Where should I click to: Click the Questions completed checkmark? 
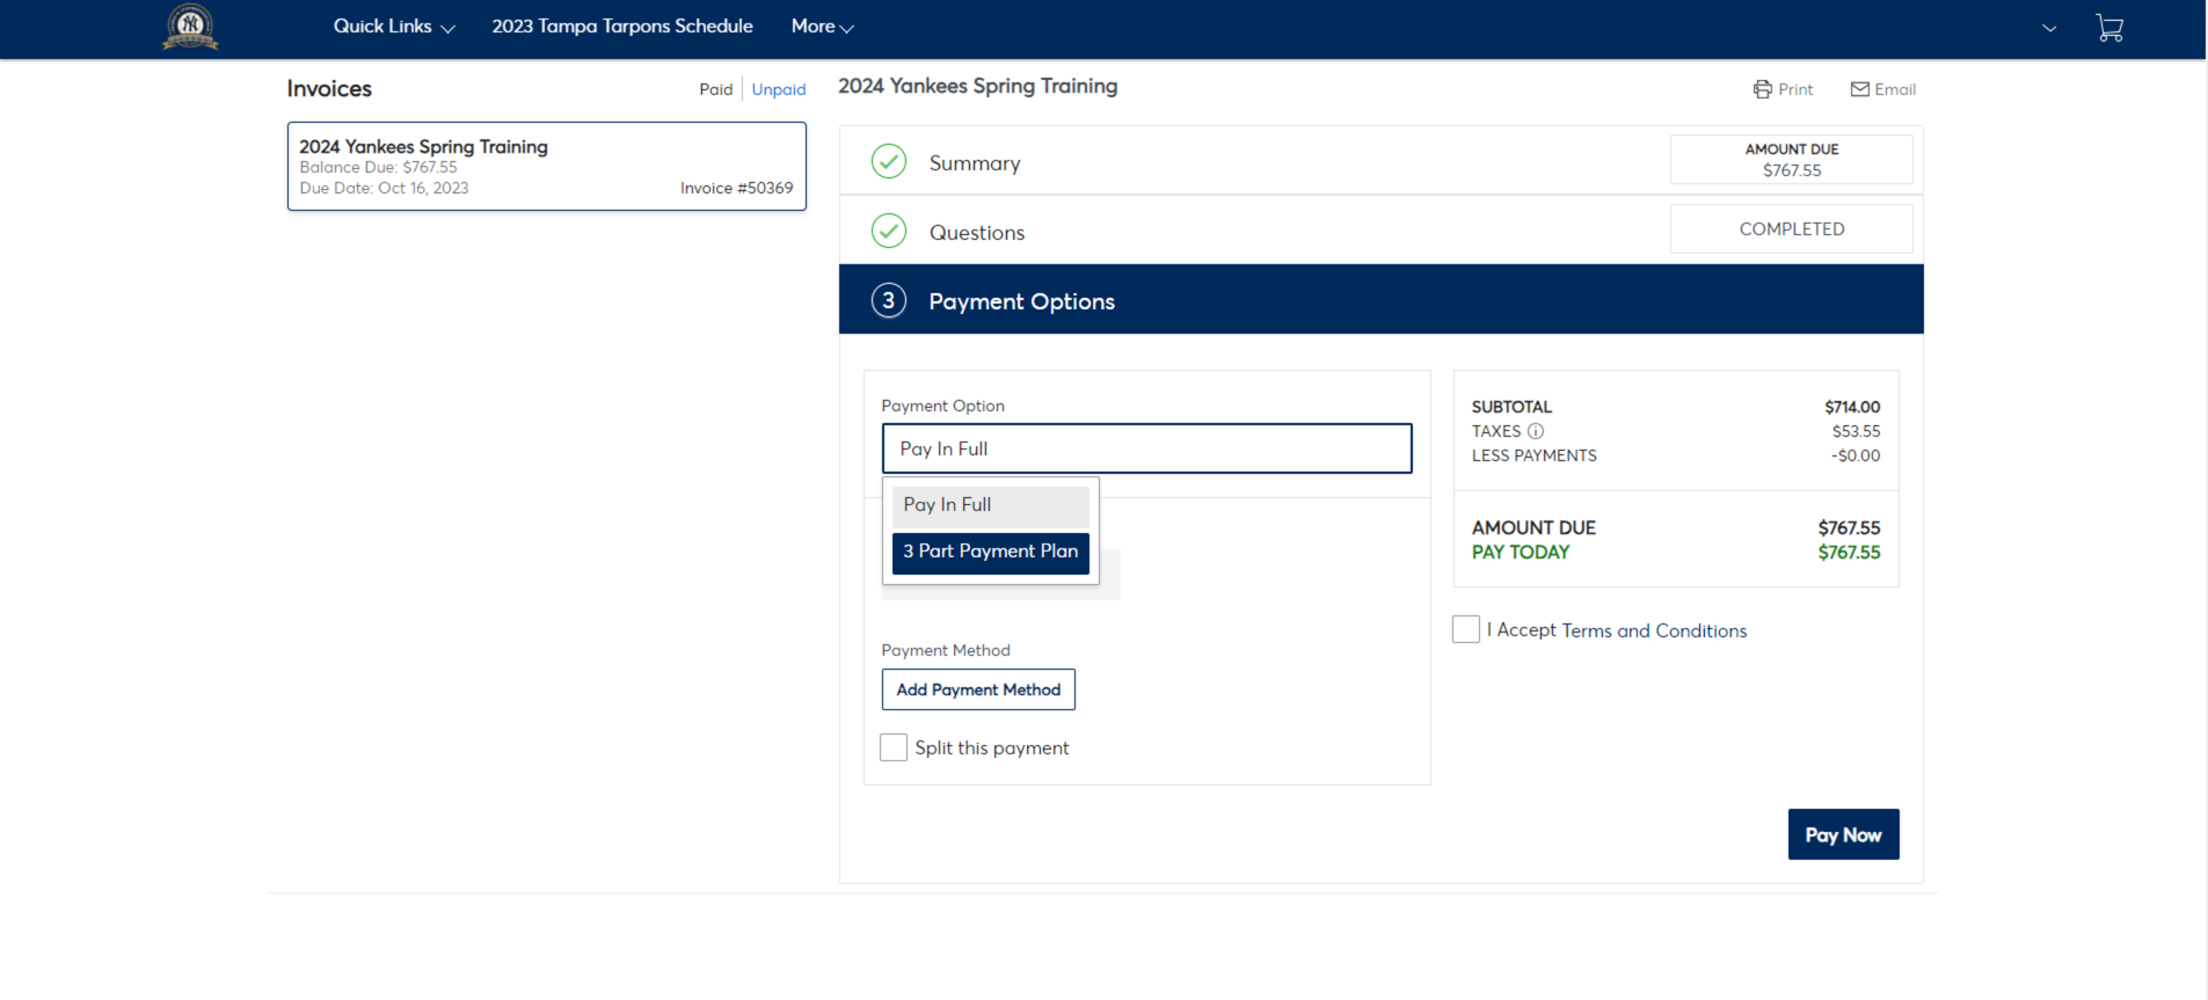click(x=888, y=231)
